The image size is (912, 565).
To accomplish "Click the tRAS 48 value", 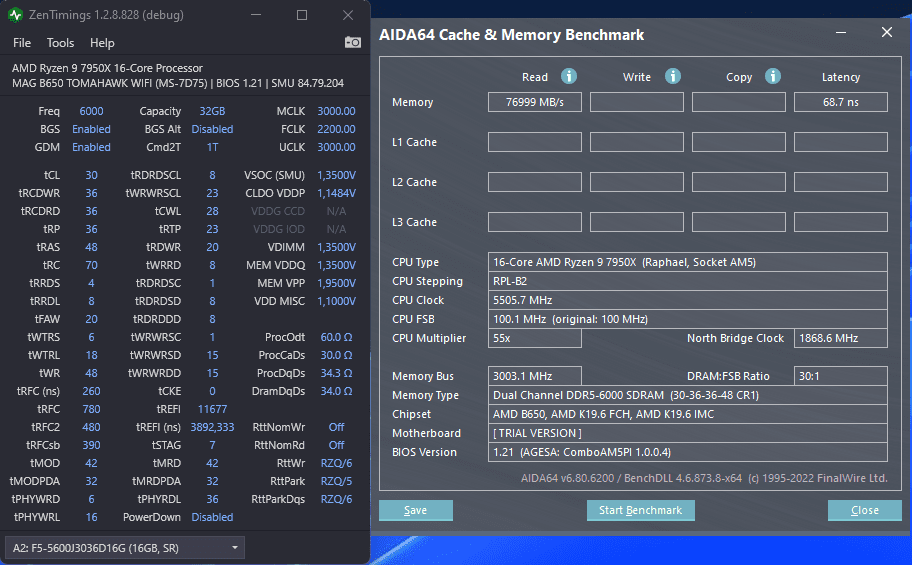I will (91, 247).
